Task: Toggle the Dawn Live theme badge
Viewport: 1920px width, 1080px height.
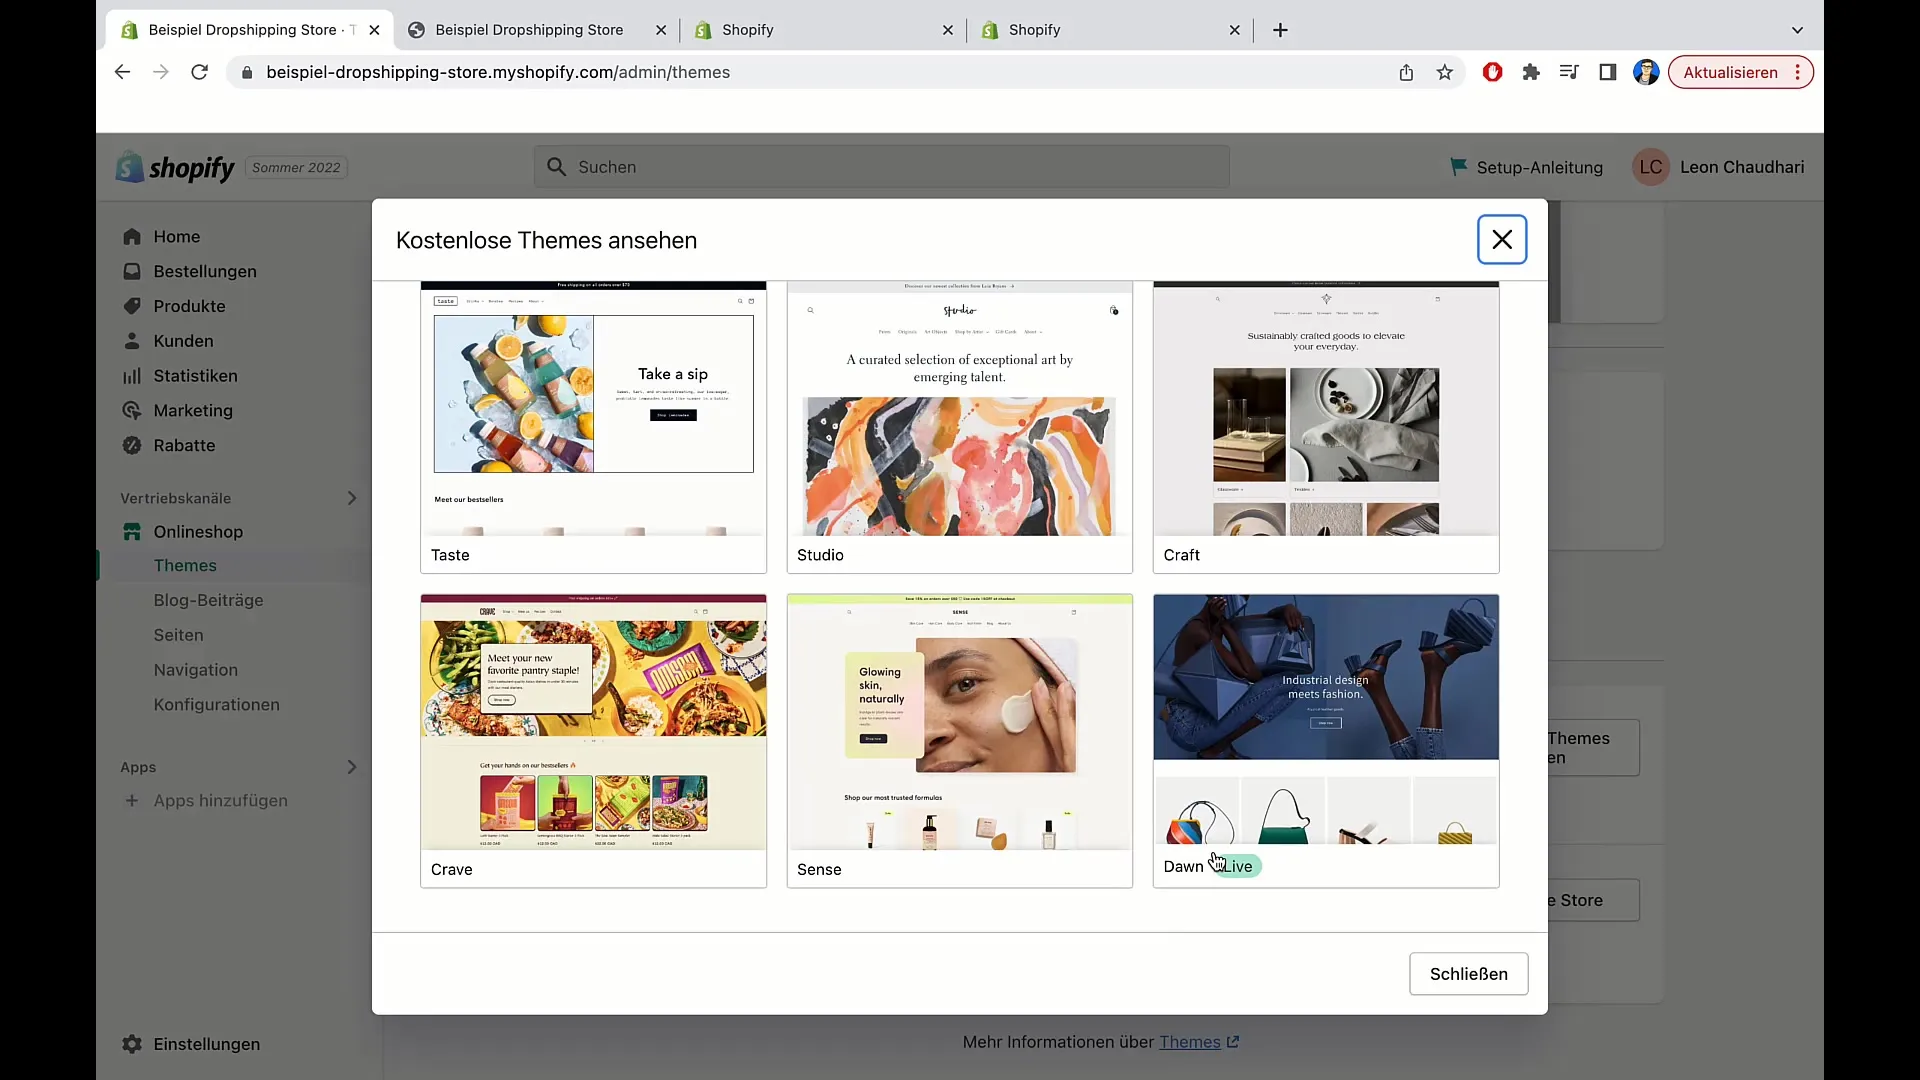Action: point(1234,866)
